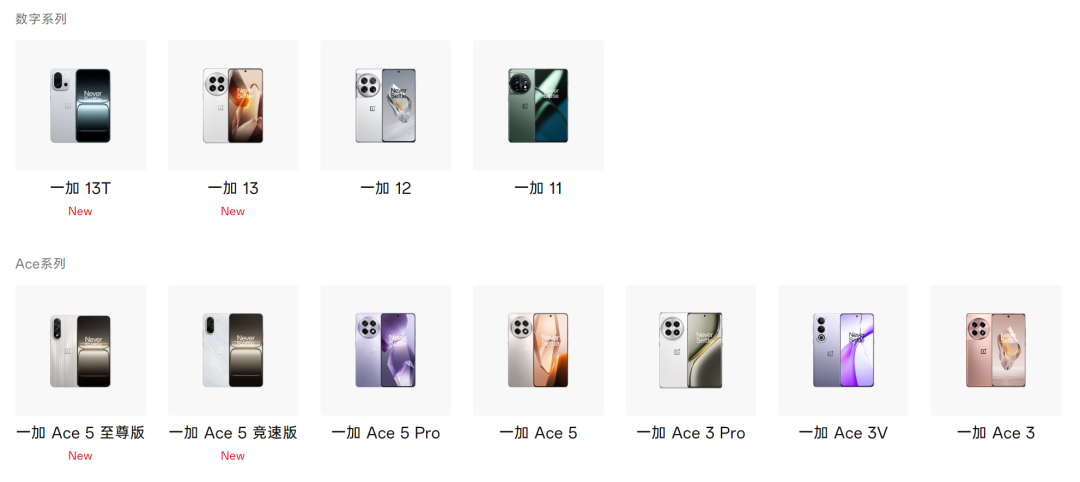Select the 一加 13 product thumbnail
Screen dimensions: 1080x482
233,105
